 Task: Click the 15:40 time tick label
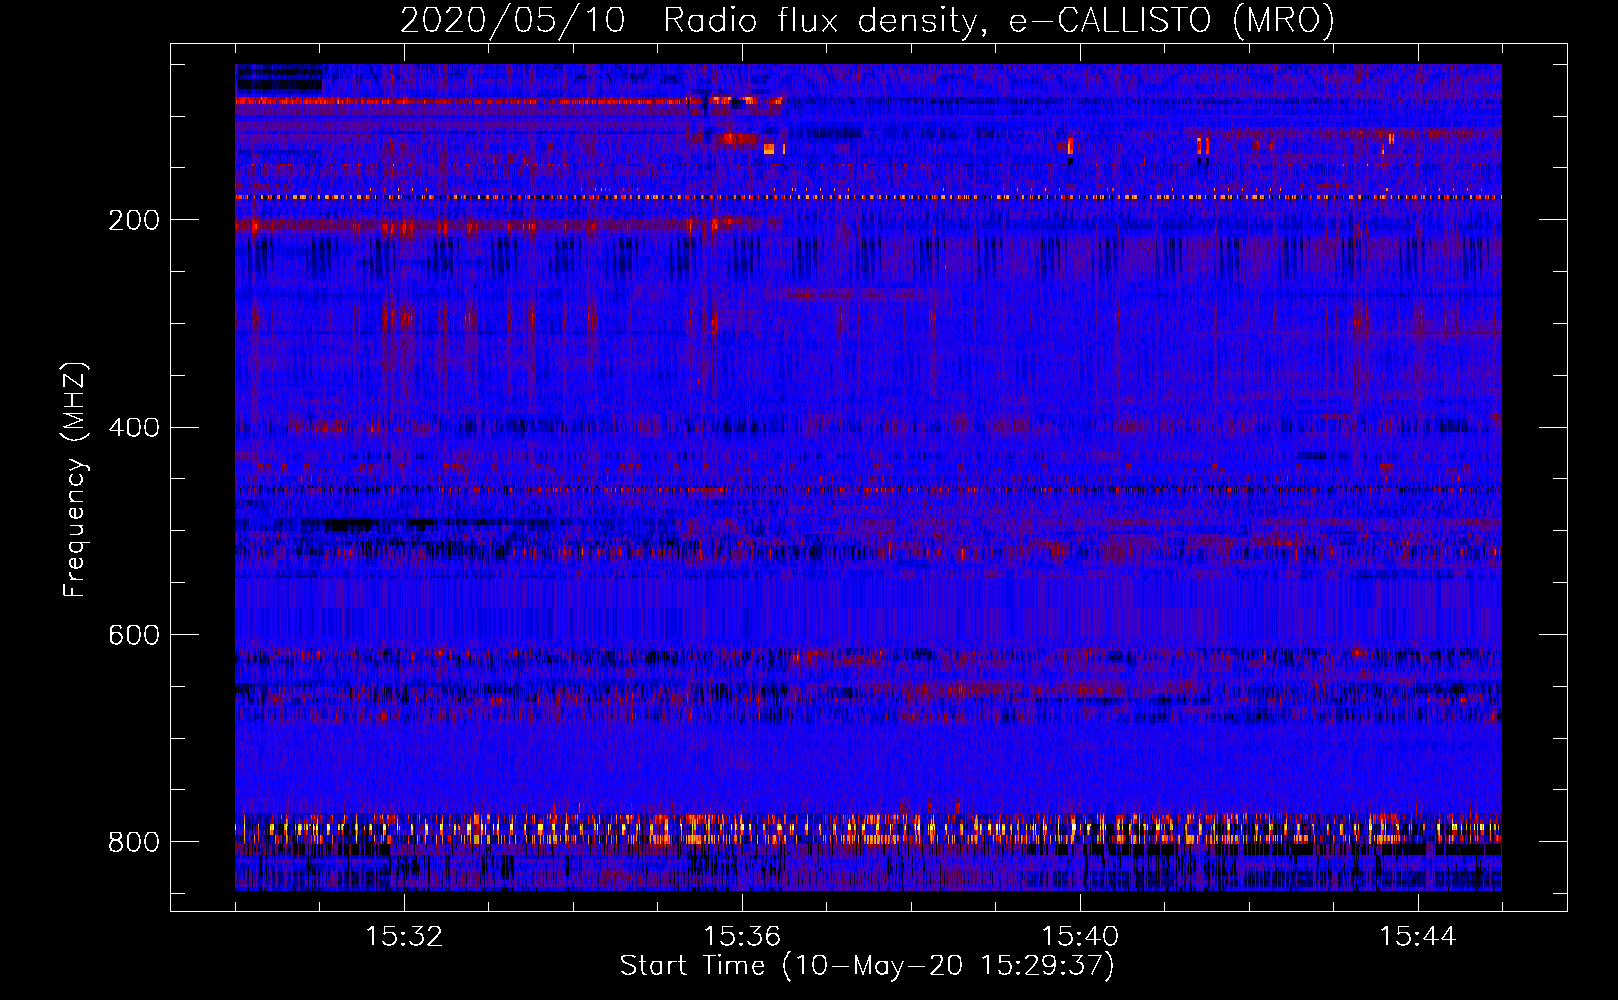coord(1080,937)
